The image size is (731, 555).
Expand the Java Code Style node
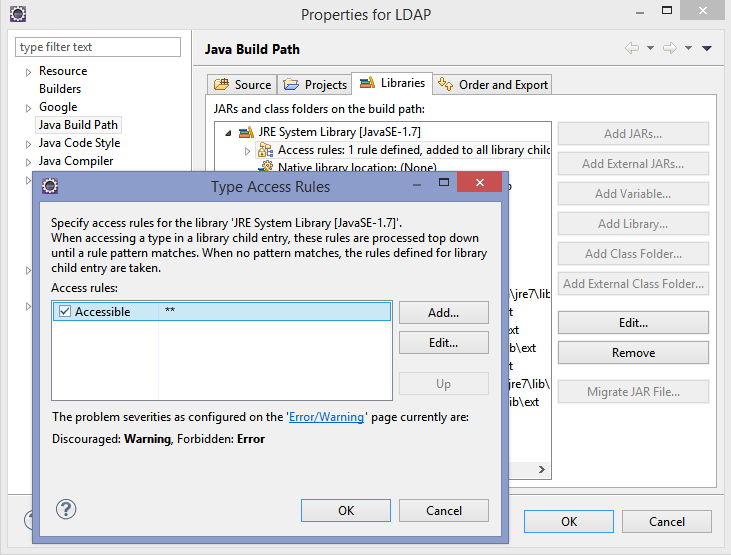(28, 144)
